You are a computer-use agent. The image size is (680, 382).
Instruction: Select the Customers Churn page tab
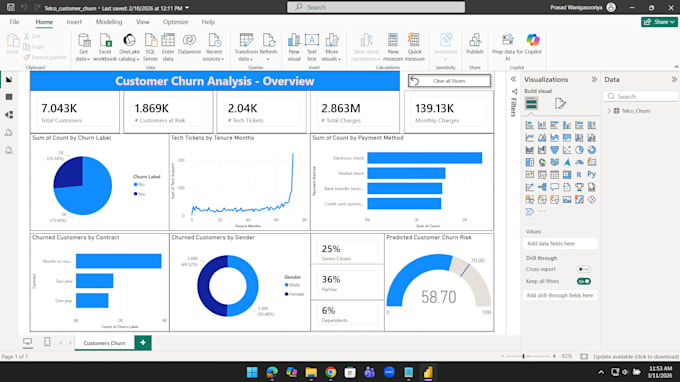(x=105, y=343)
